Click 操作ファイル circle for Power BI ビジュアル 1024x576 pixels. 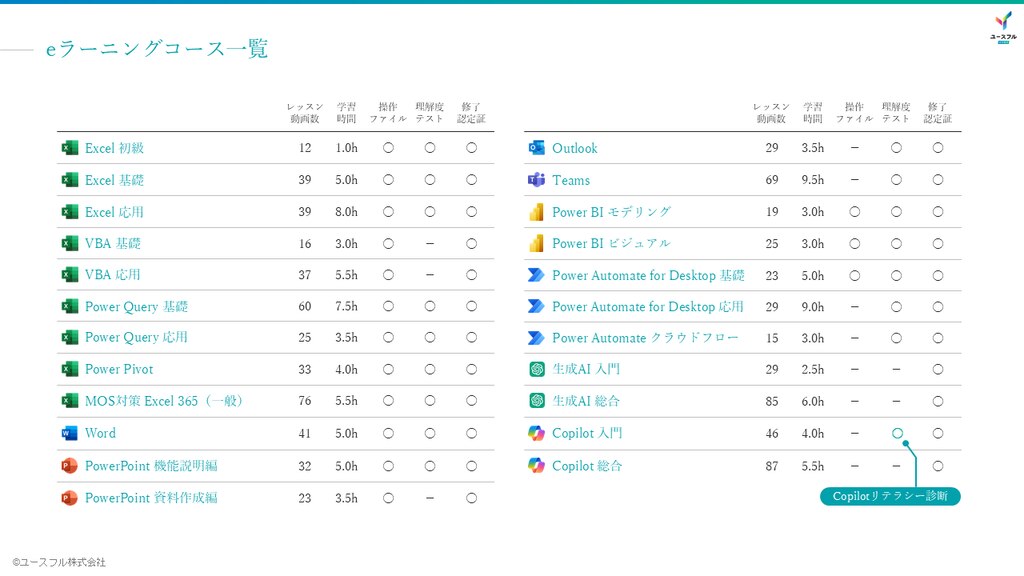[854, 244]
